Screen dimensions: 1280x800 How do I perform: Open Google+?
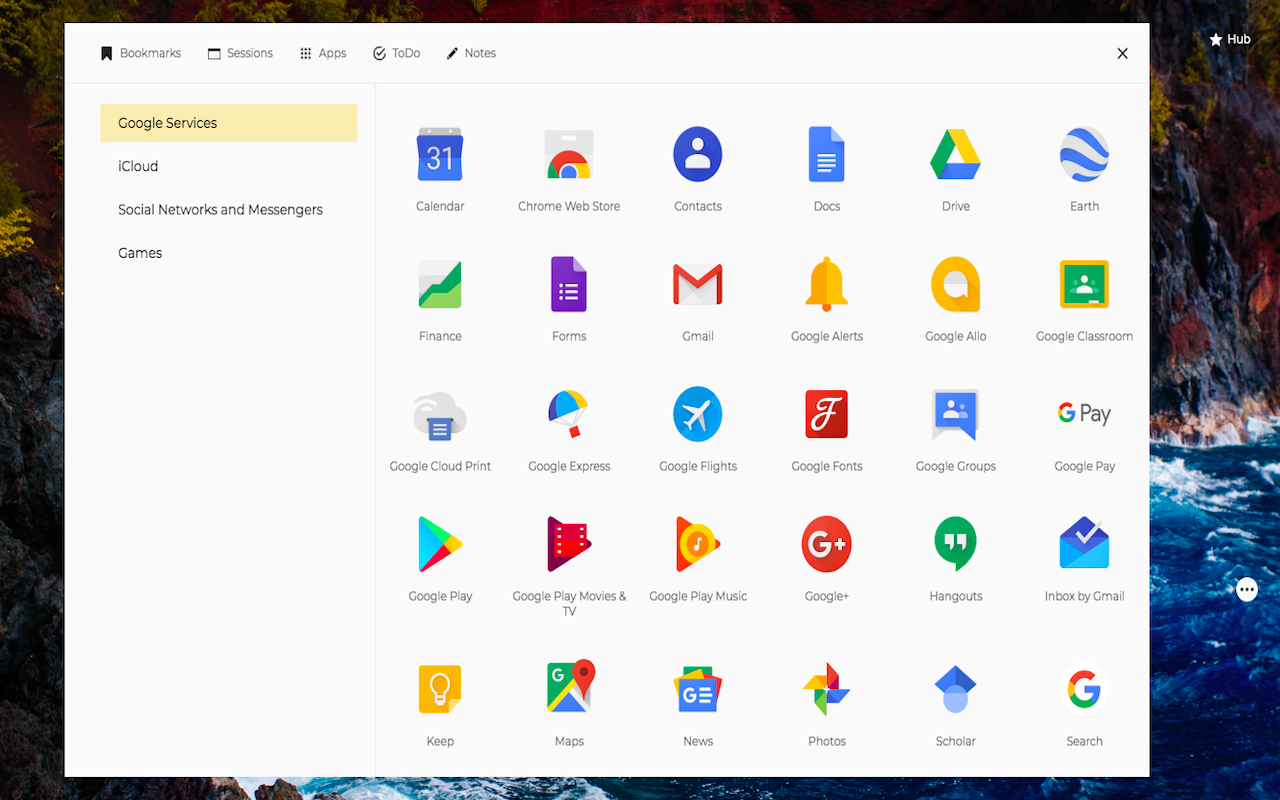click(827, 545)
